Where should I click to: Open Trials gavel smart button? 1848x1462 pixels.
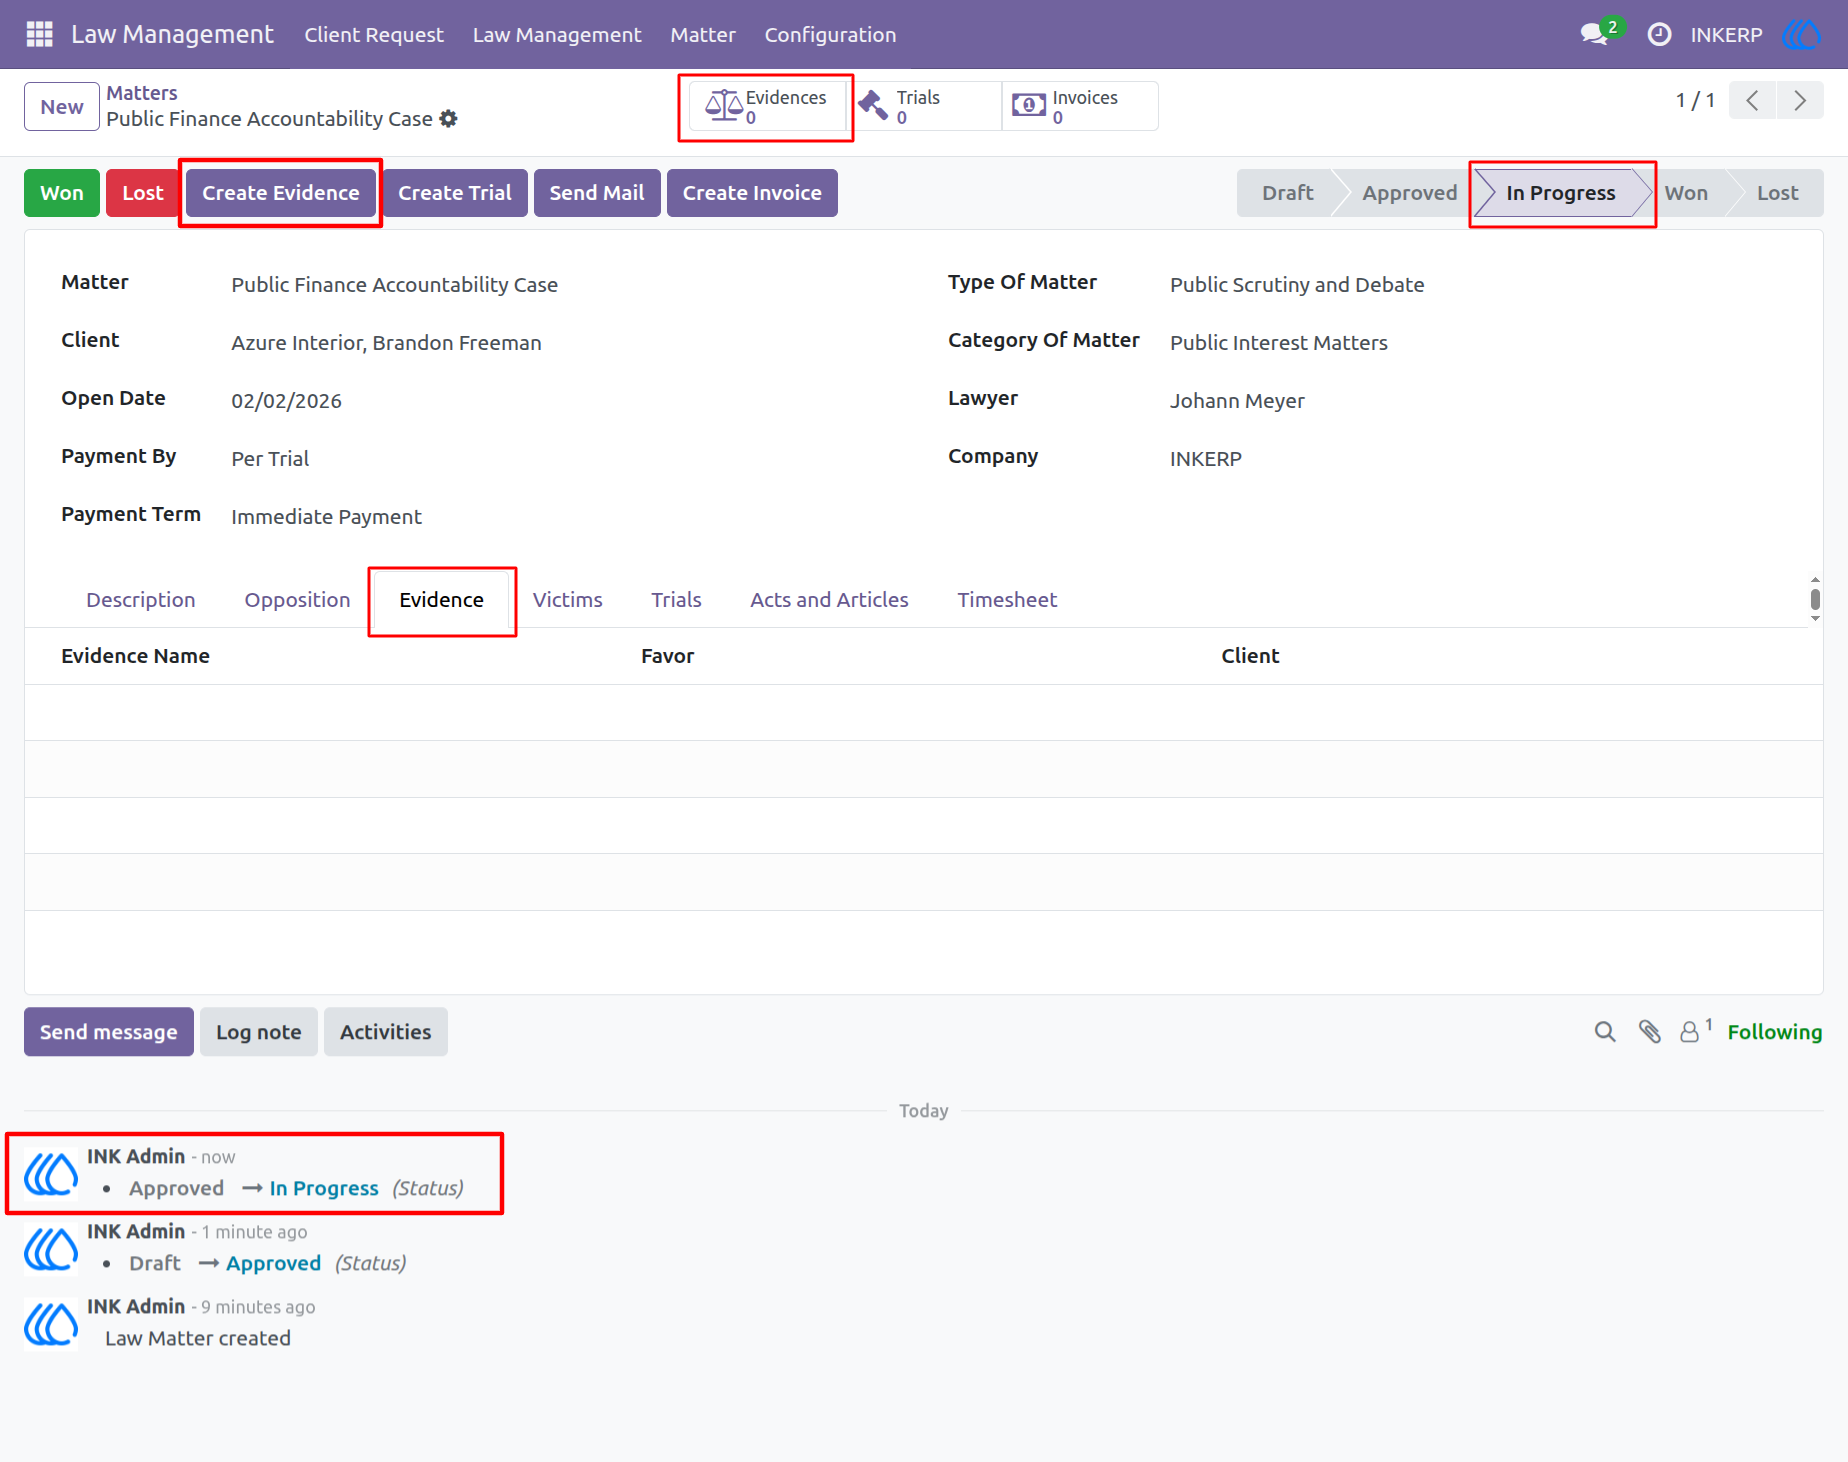[x=923, y=106]
